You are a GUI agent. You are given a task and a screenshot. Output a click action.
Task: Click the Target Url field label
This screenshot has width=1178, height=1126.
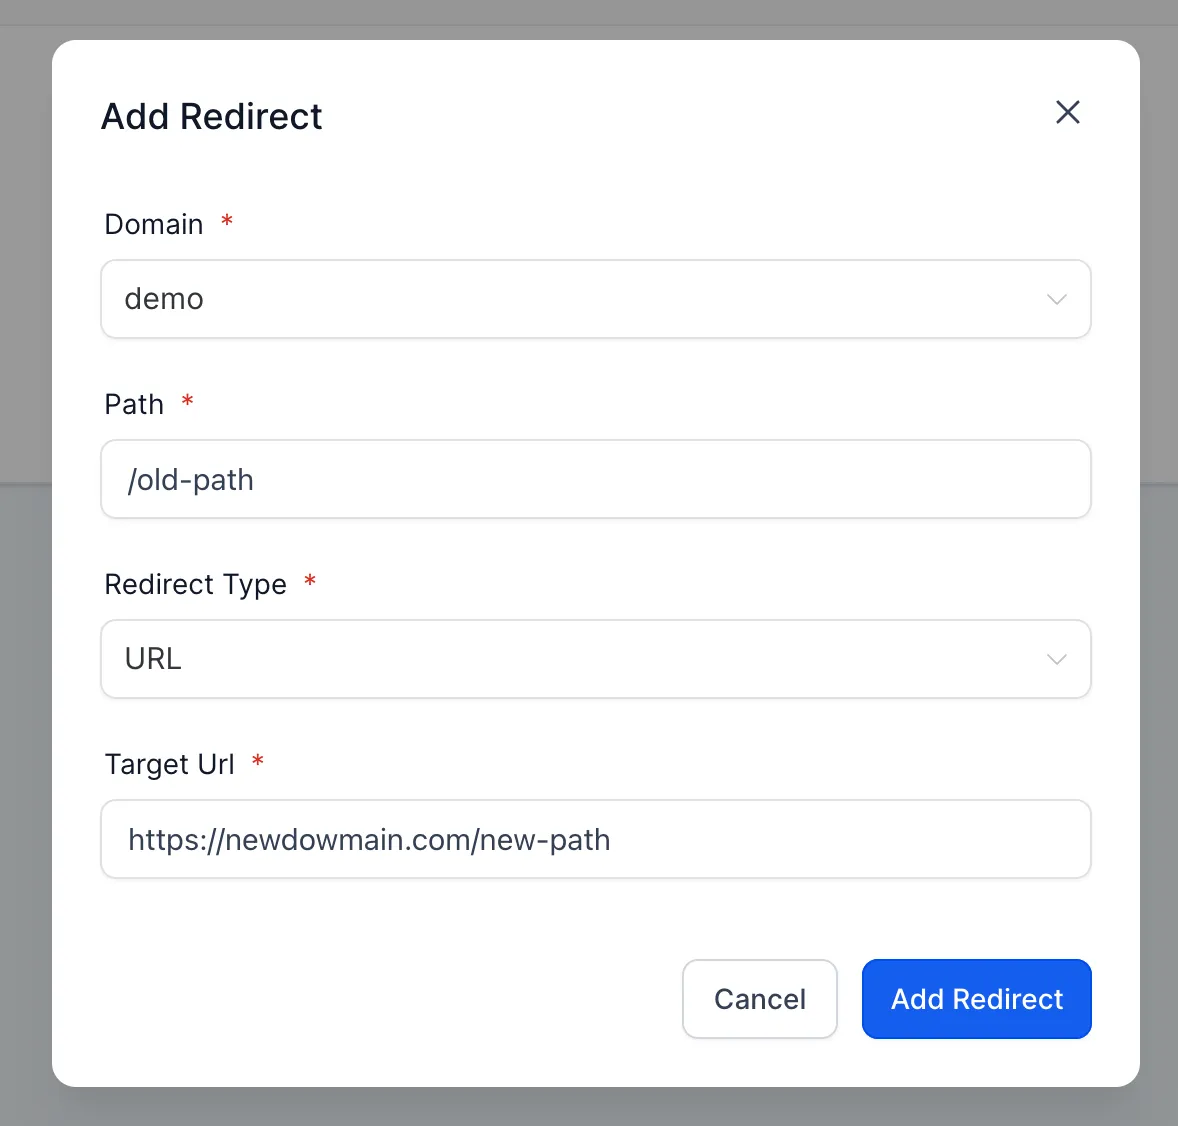click(170, 764)
